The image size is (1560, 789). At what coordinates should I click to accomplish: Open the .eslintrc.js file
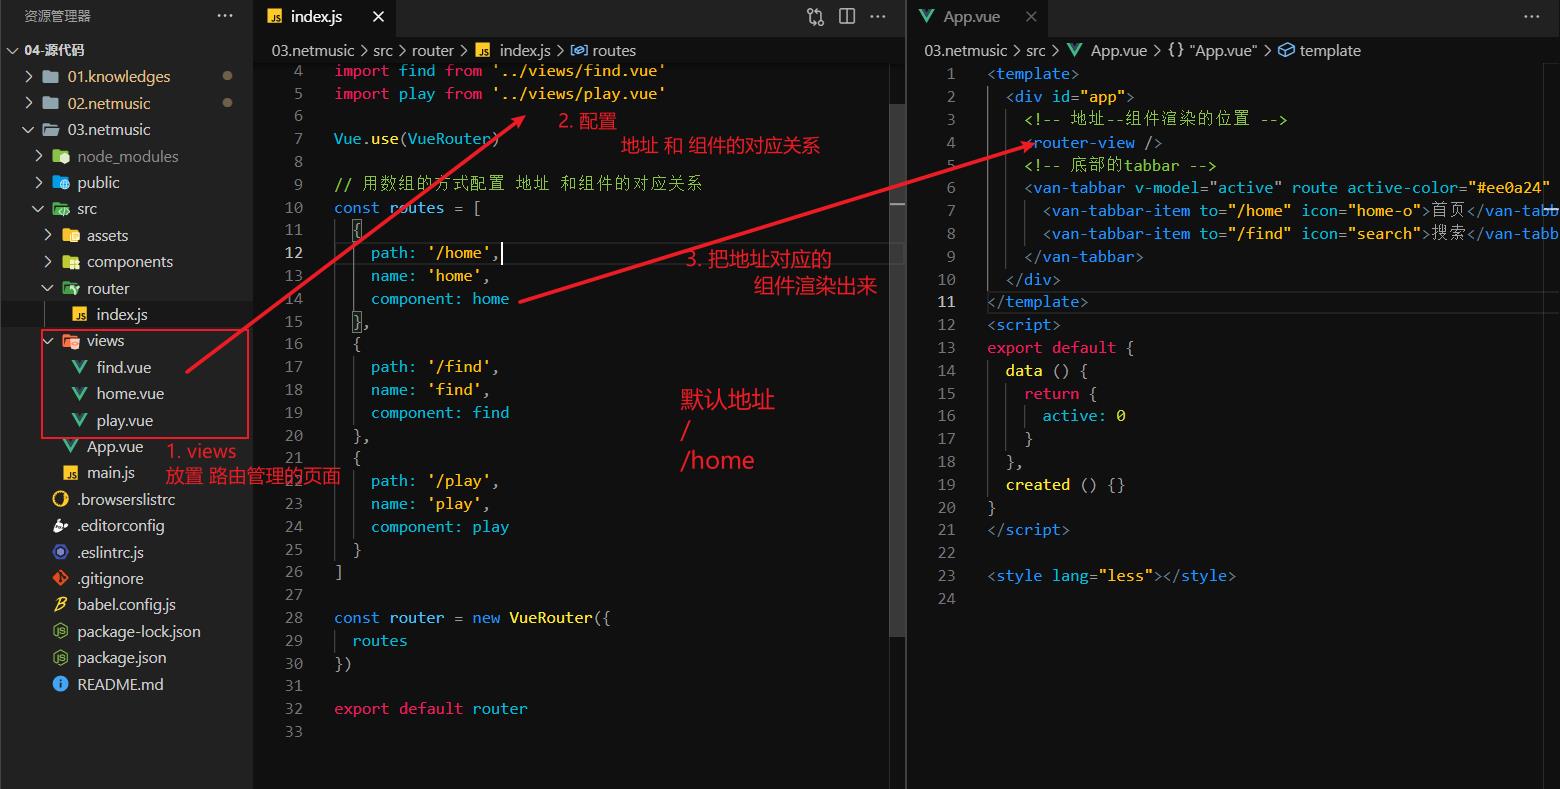(x=110, y=552)
